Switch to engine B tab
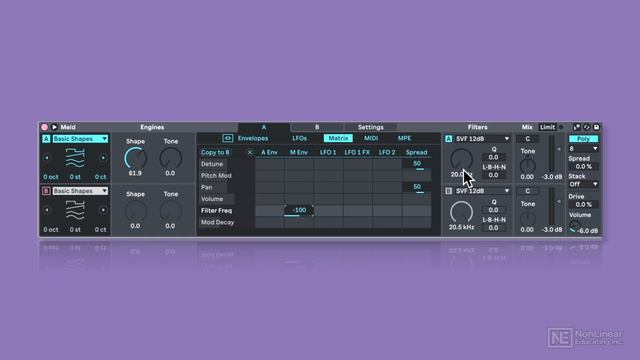Screen dimensions: 640x360 pyautogui.click(x=317, y=127)
